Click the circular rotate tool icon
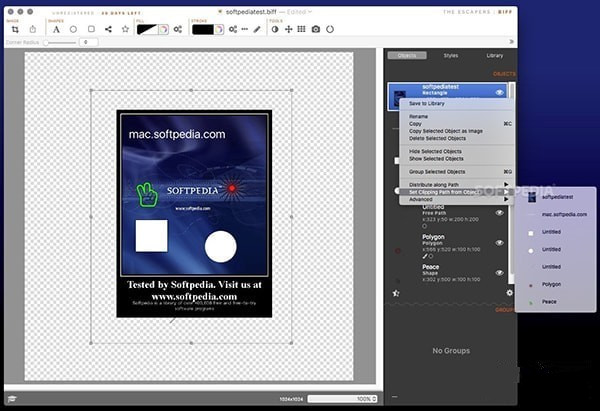Screen dimensions: 600x411 [330, 29]
